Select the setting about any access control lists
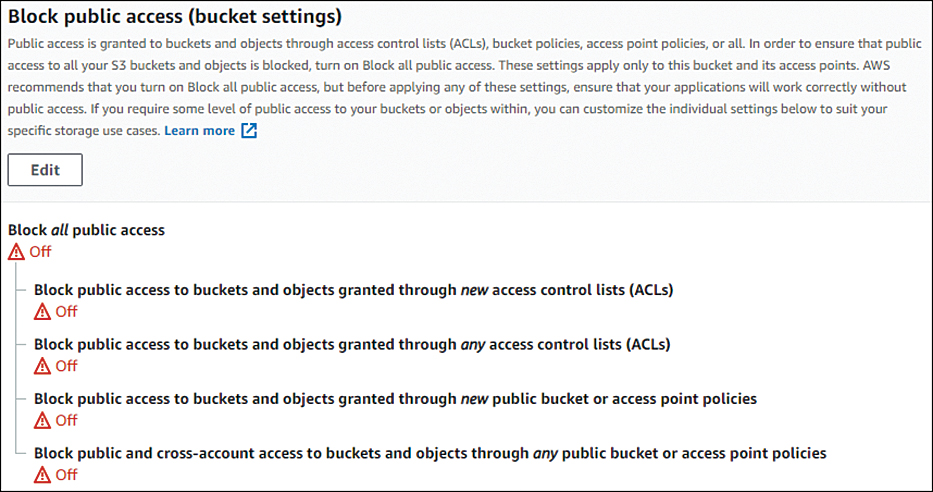The height and width of the screenshot is (492, 933). (x=352, y=344)
